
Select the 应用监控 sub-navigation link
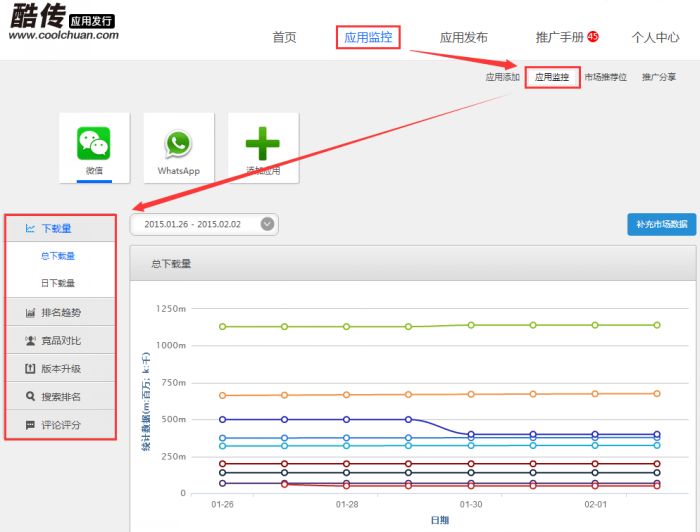552,77
